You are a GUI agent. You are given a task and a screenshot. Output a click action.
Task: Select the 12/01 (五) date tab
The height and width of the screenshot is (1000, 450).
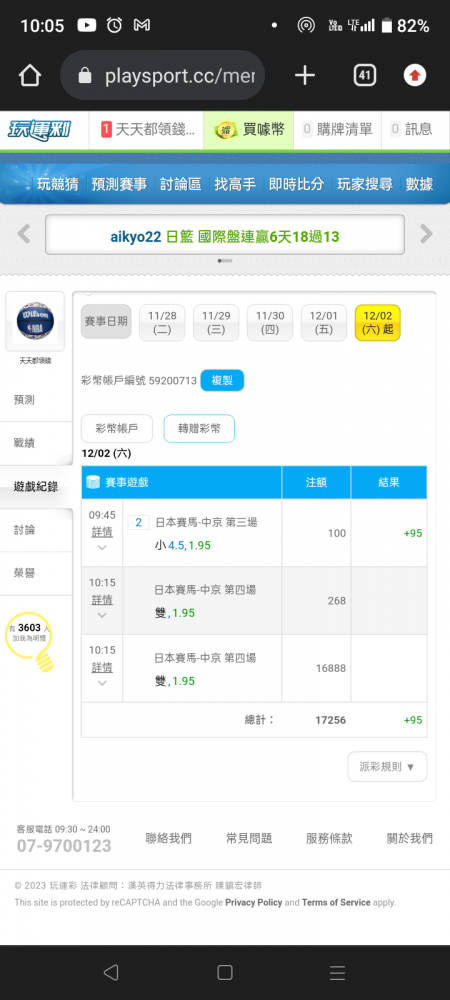coord(324,323)
